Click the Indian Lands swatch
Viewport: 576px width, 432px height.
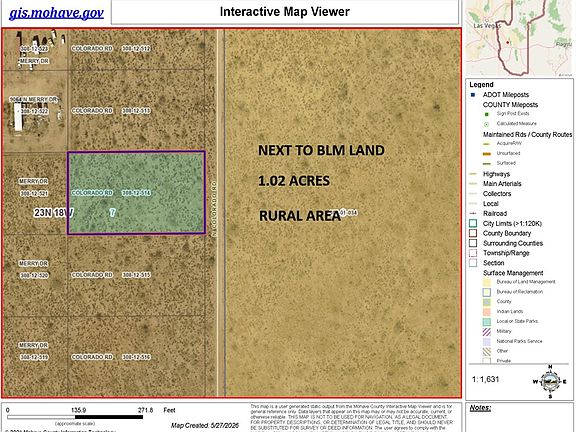click(x=487, y=312)
